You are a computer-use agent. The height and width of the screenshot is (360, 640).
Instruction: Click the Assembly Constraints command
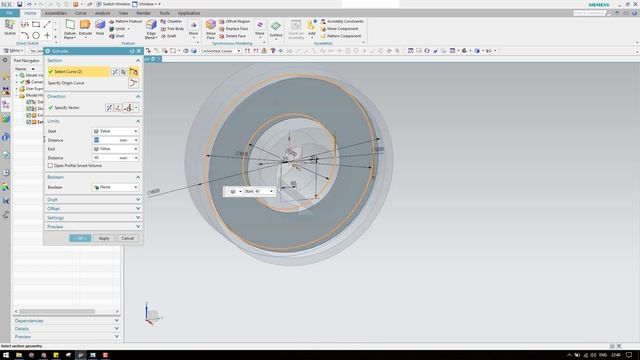(x=342, y=21)
